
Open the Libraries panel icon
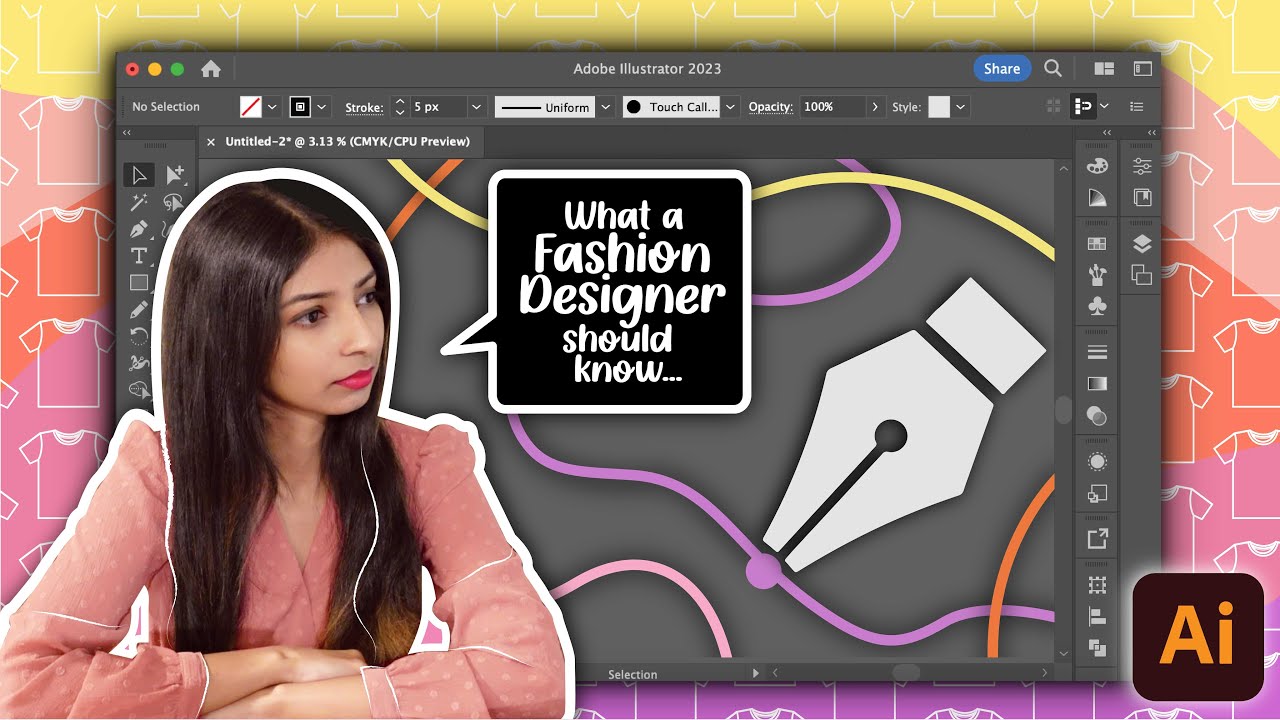click(x=1142, y=198)
